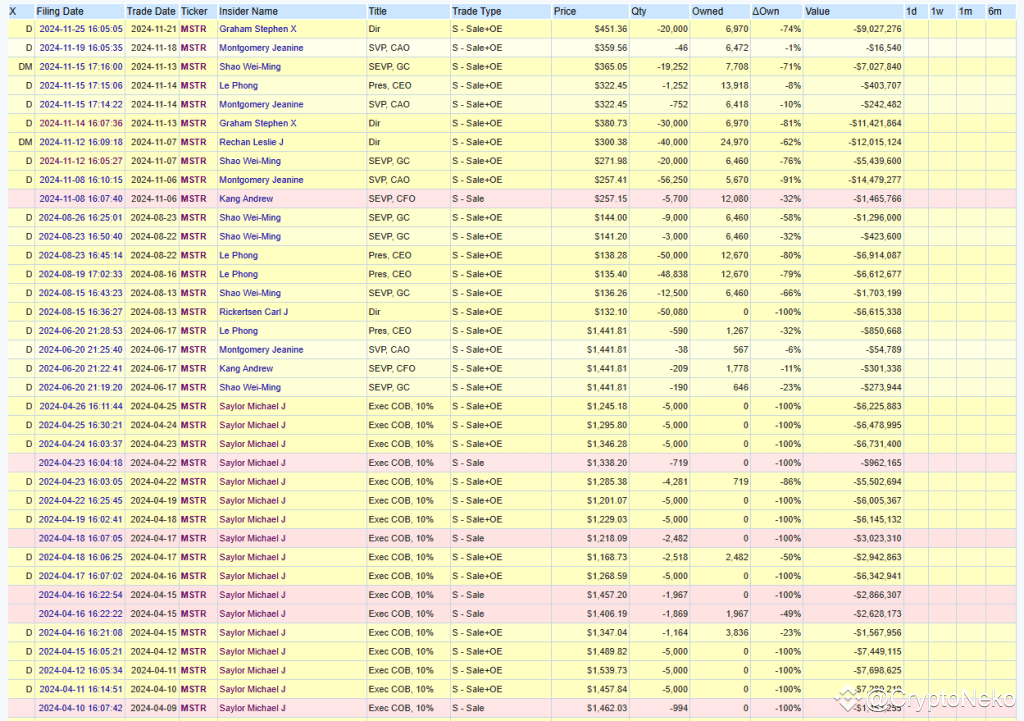Click the -$12,015,124 value cell

point(875,142)
